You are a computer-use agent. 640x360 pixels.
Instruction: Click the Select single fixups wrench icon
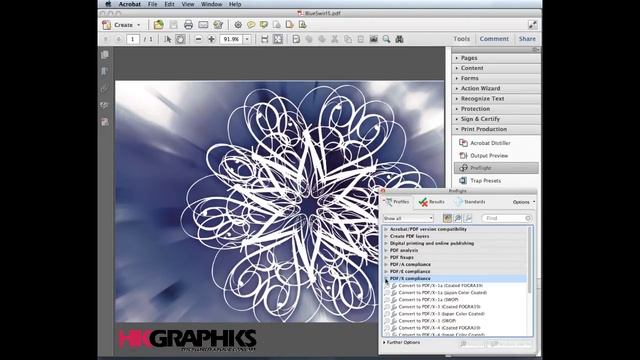click(x=468, y=218)
